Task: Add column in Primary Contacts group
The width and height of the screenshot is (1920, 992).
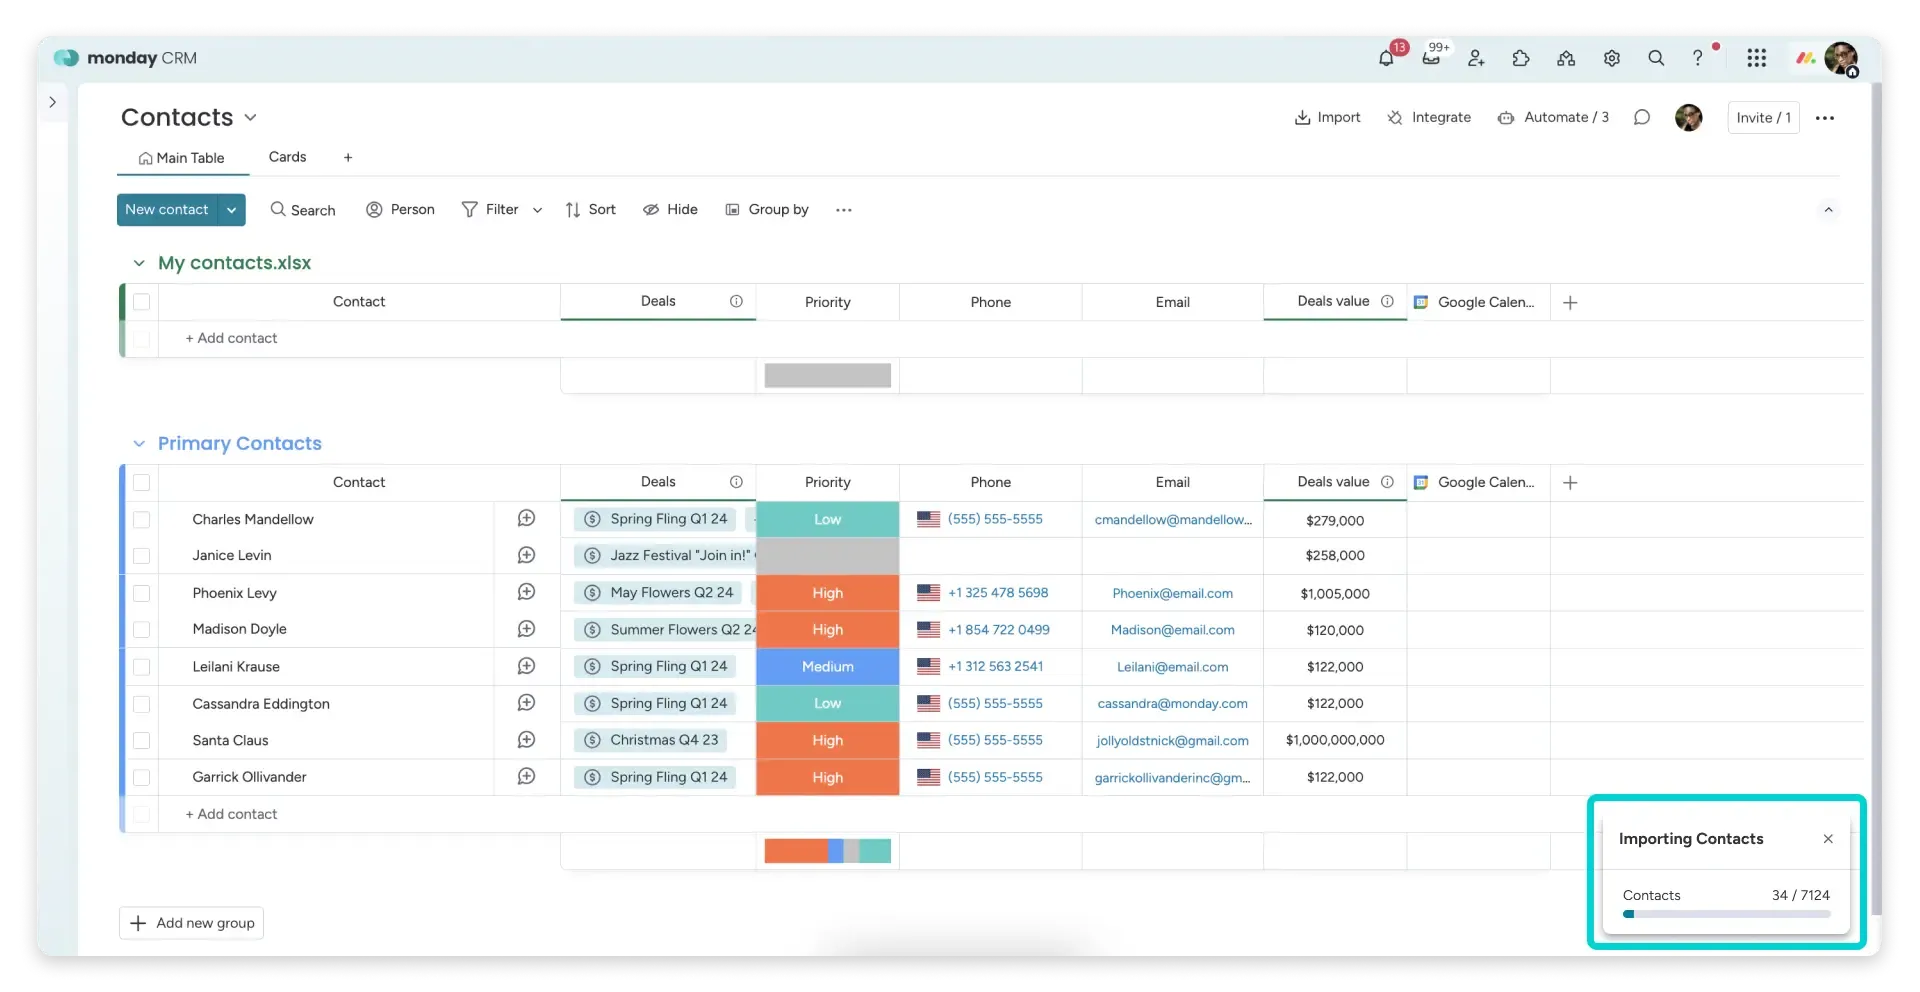Action: (1570, 483)
